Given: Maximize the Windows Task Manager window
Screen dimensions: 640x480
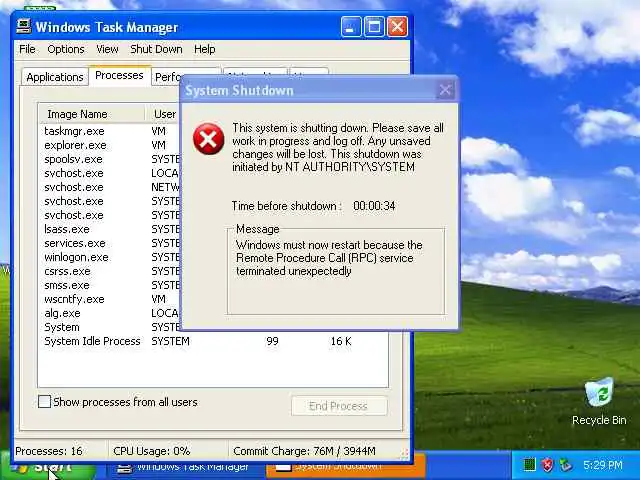Looking at the screenshot, I should (x=374, y=27).
